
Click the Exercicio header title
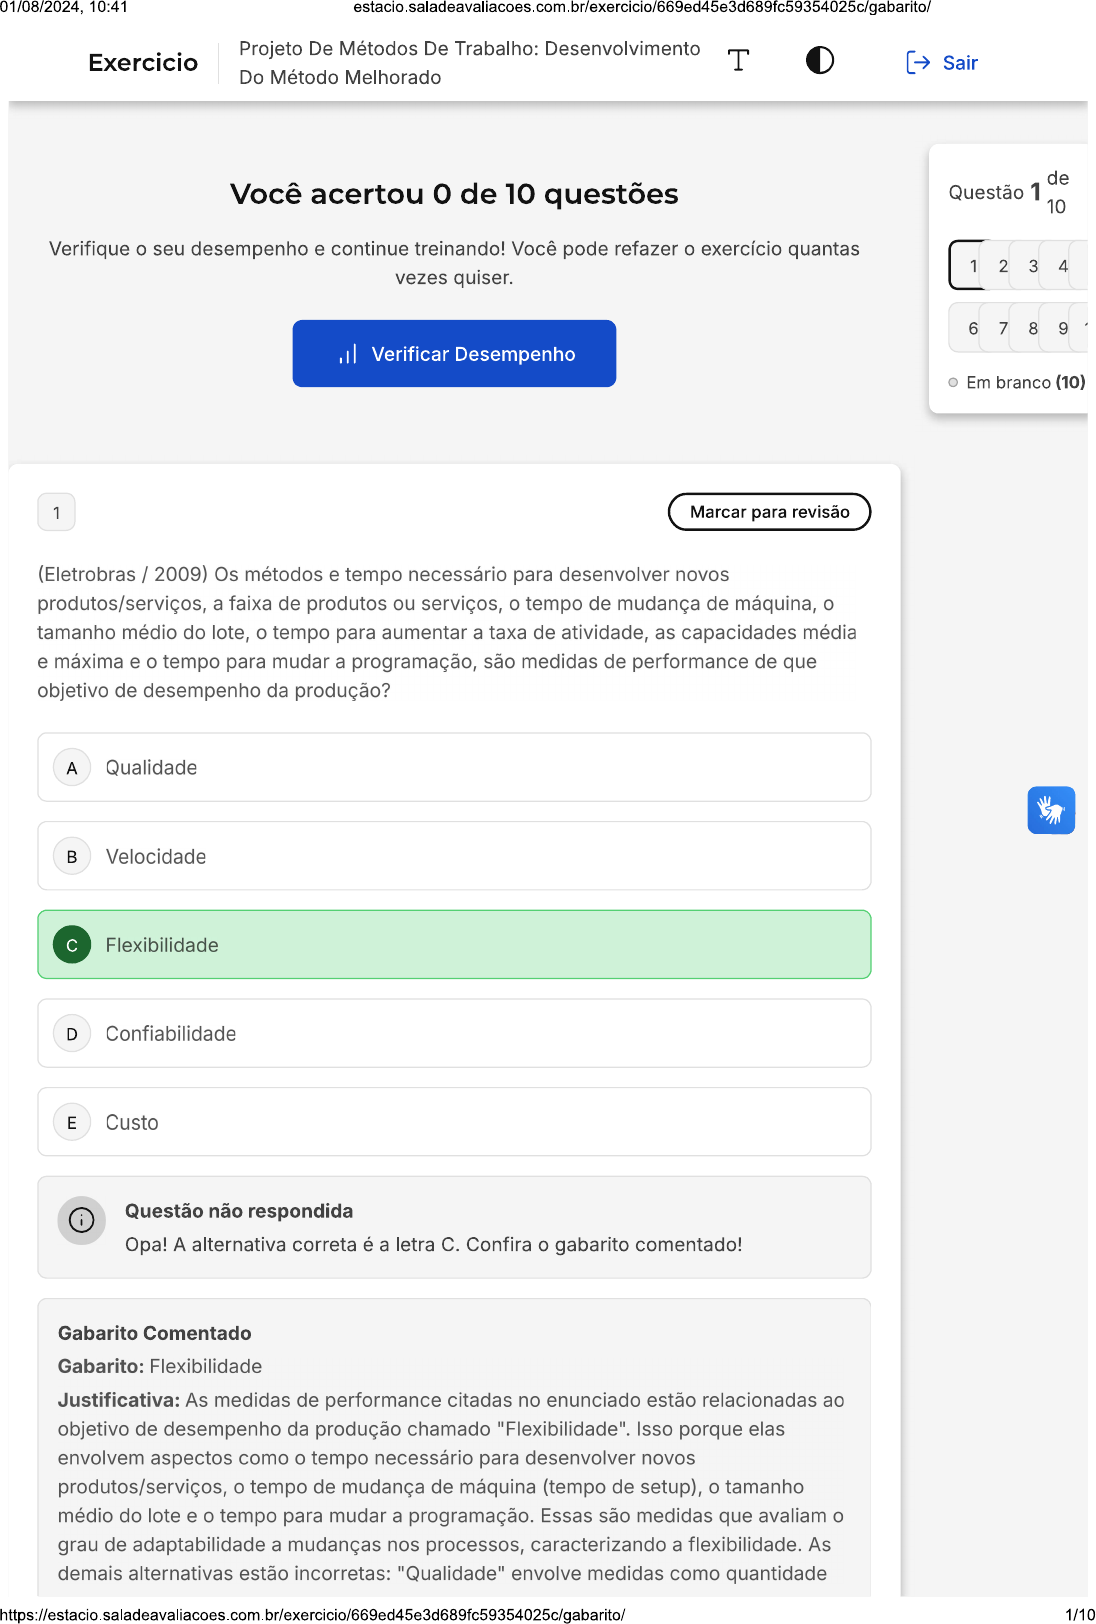pyautogui.click(x=143, y=63)
